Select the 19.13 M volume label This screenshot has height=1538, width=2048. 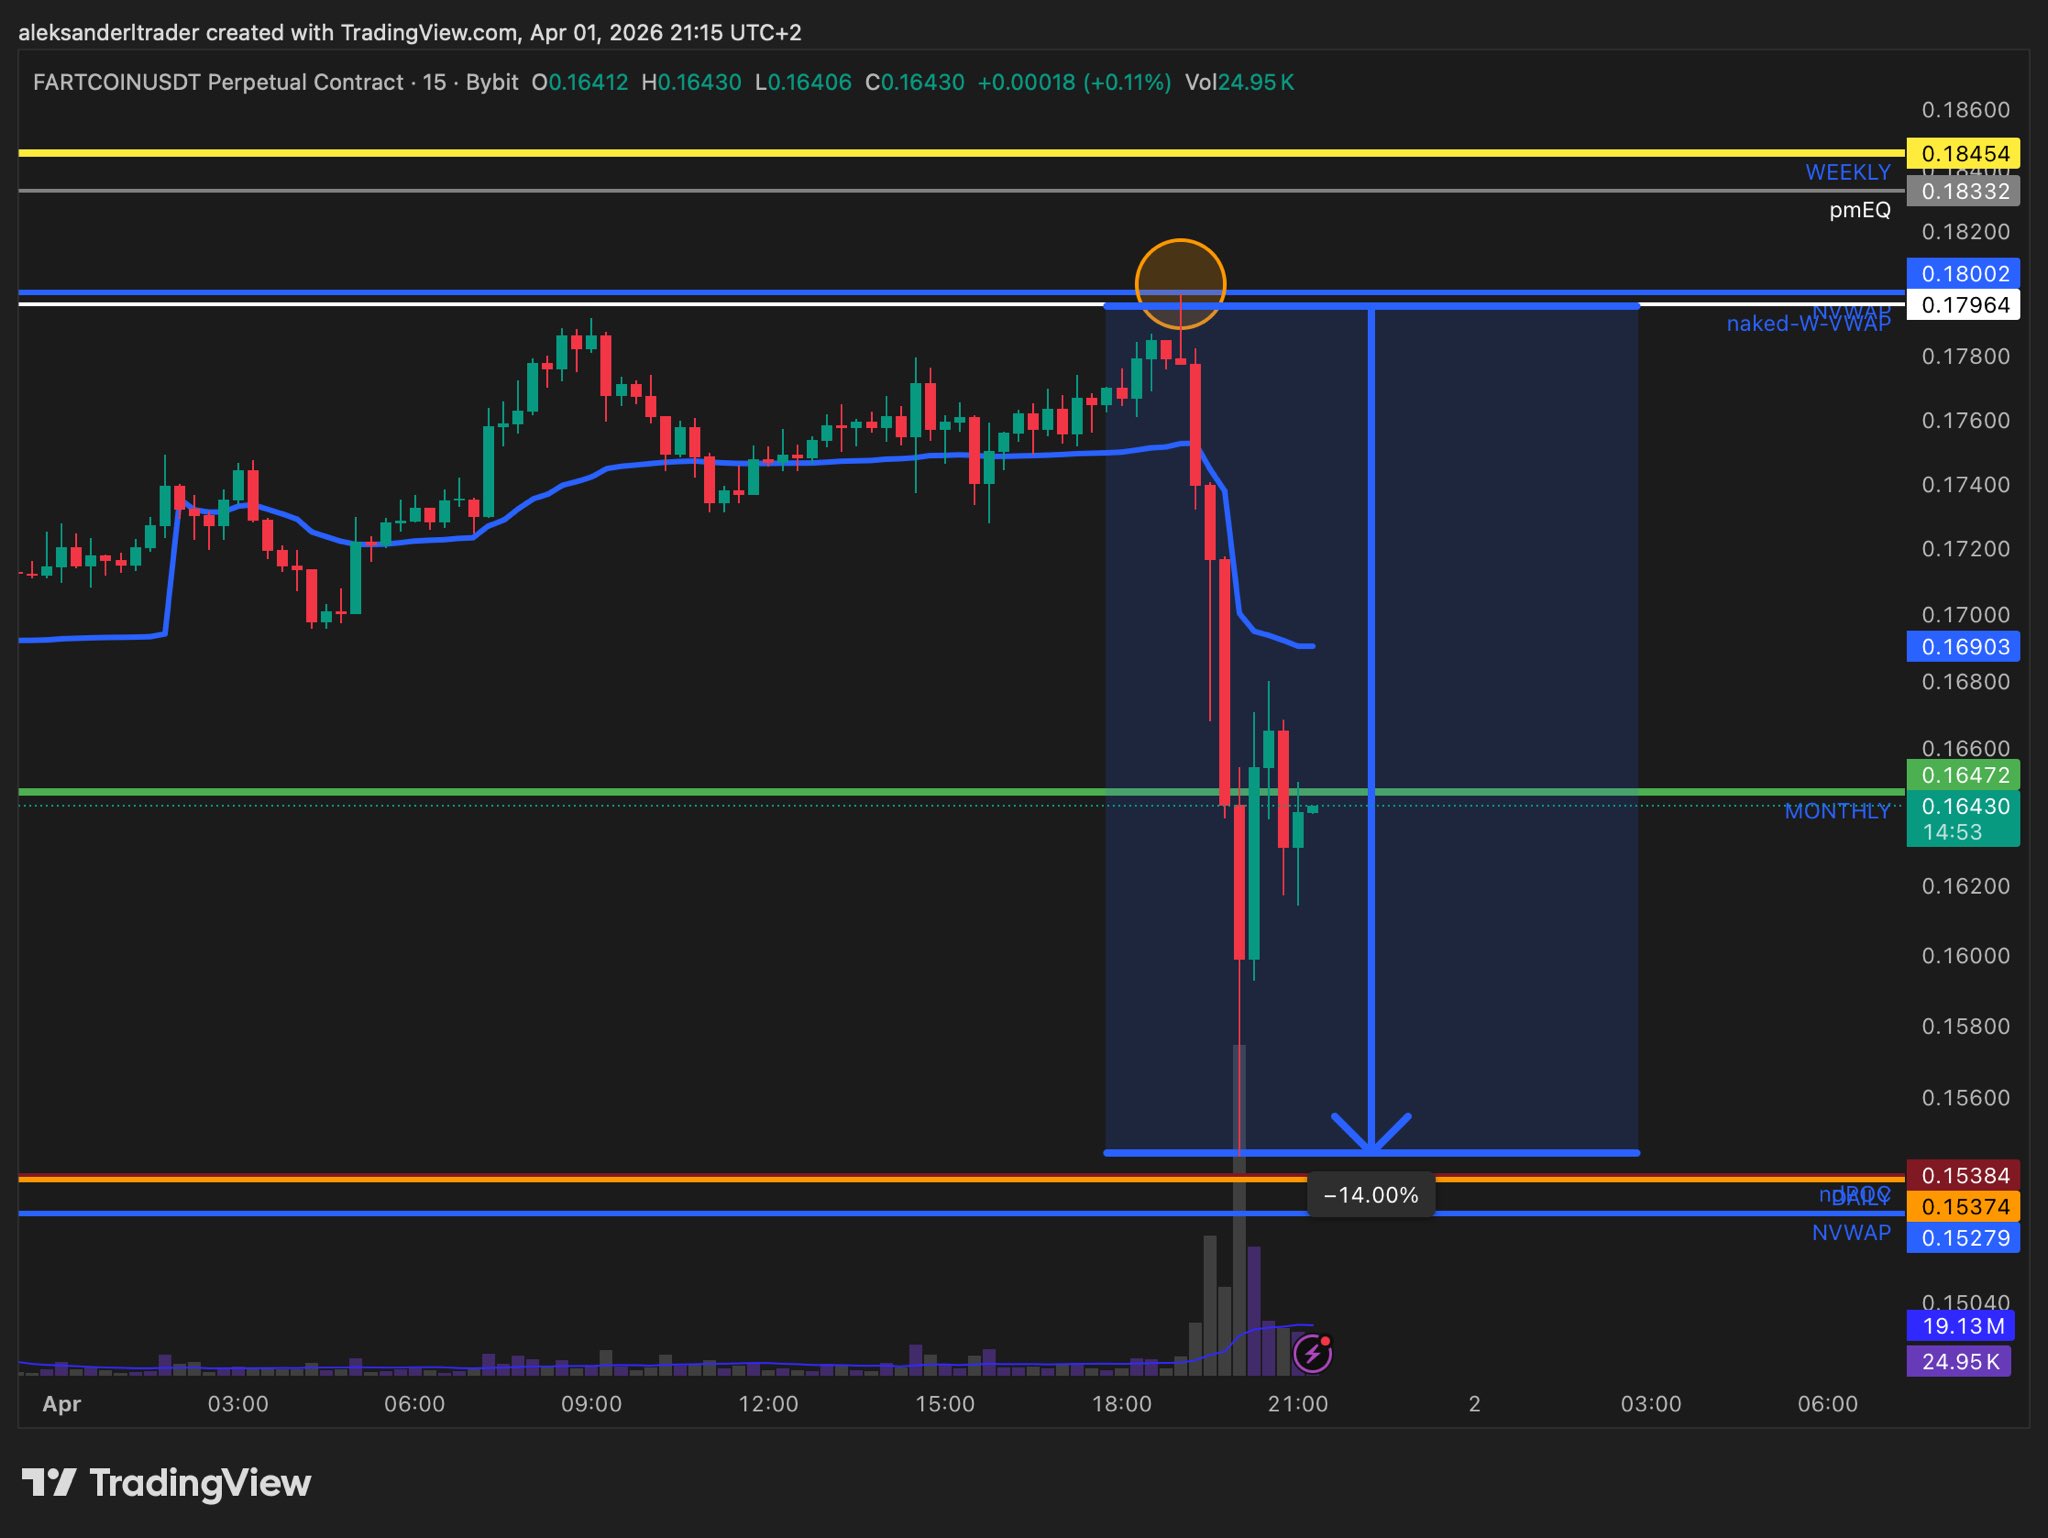coord(1961,1326)
